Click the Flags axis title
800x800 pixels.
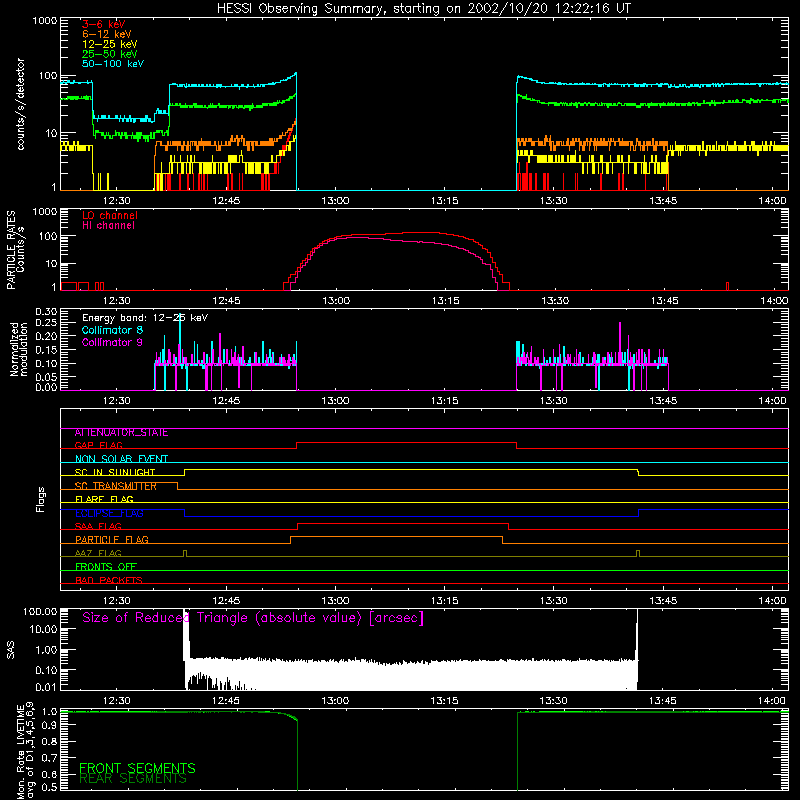(x=40, y=499)
